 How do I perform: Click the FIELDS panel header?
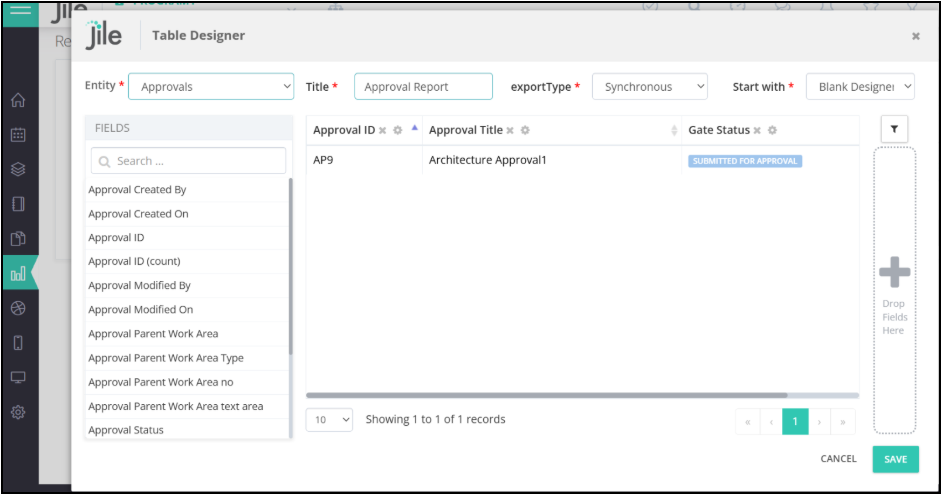click(189, 128)
